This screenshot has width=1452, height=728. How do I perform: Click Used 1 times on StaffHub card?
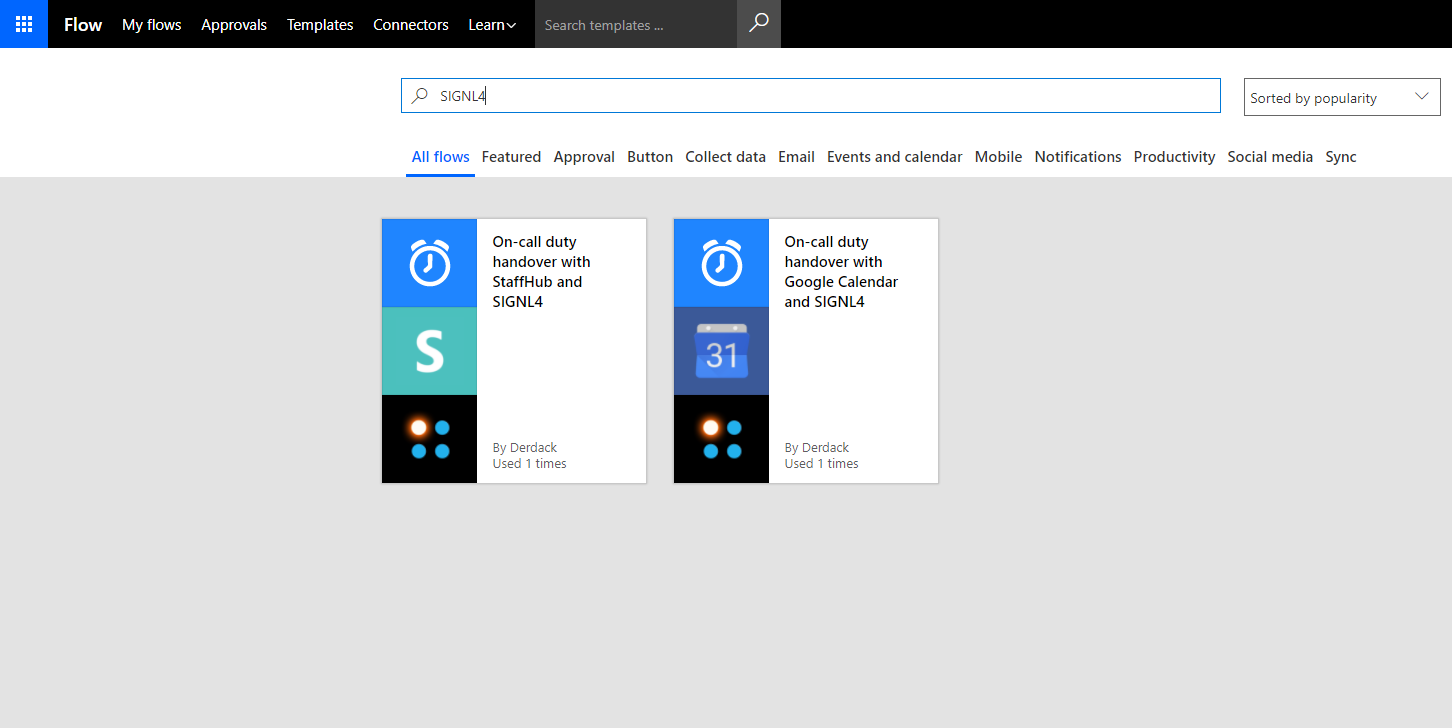click(529, 464)
